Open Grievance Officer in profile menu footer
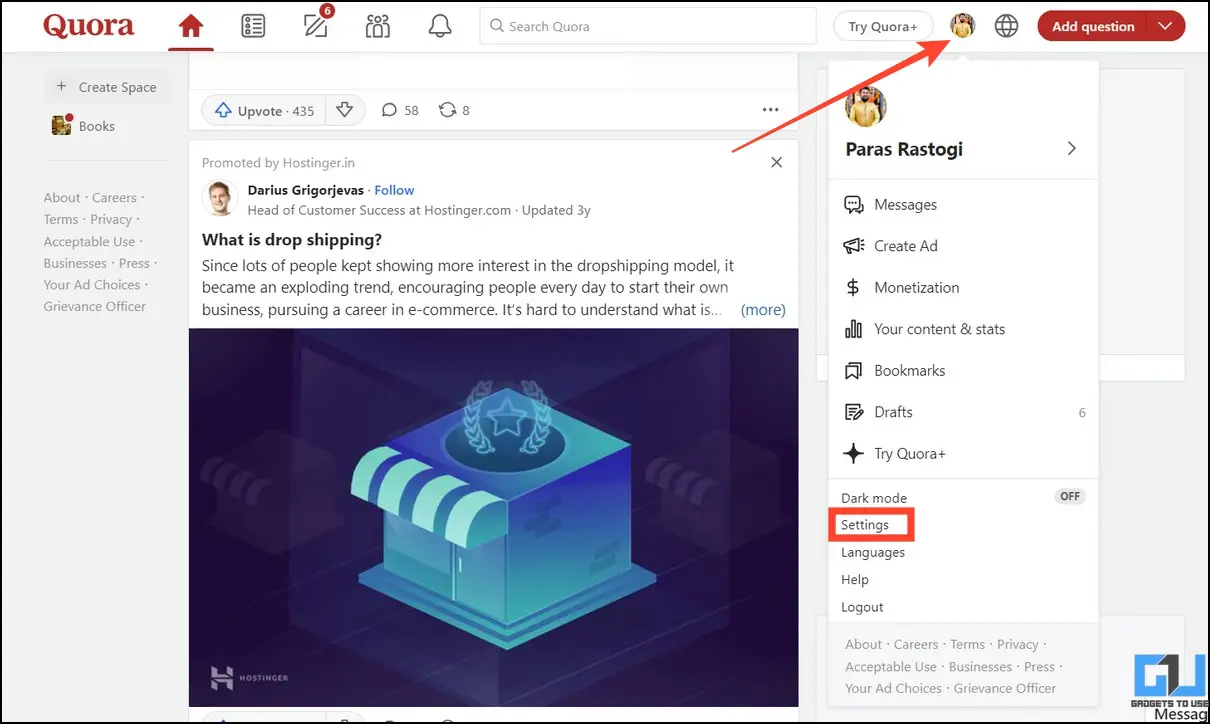Viewport: 1210px width, 724px height. coord(1005,688)
